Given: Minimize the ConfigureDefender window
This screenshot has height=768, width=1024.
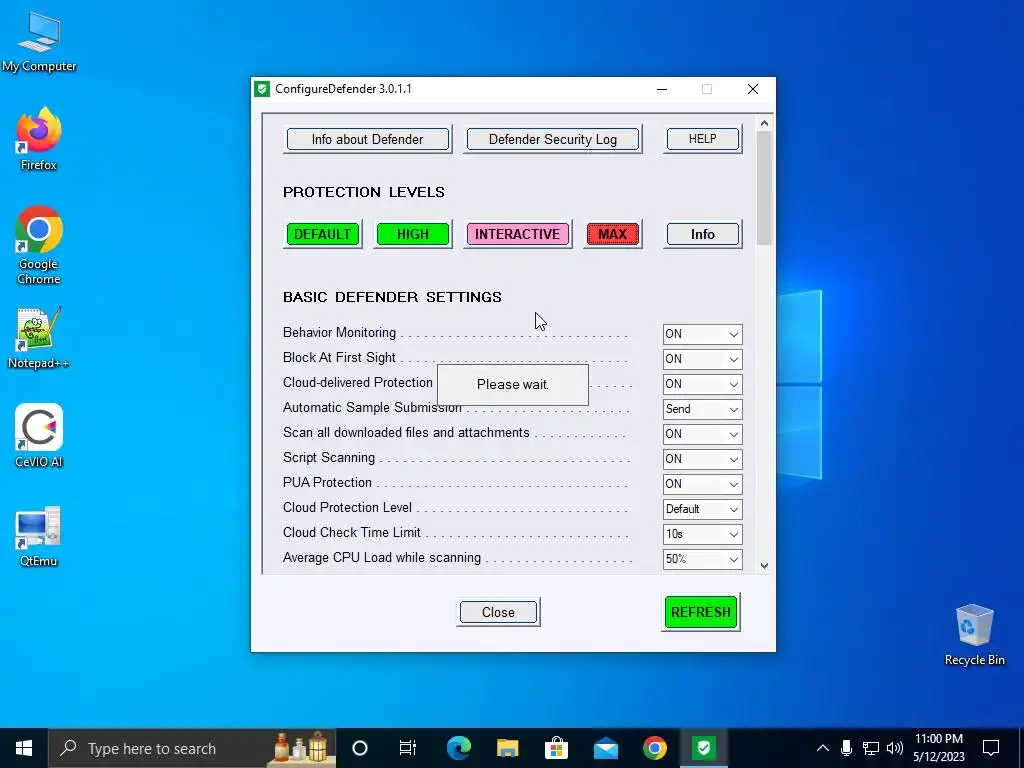Looking at the screenshot, I should 662,89.
